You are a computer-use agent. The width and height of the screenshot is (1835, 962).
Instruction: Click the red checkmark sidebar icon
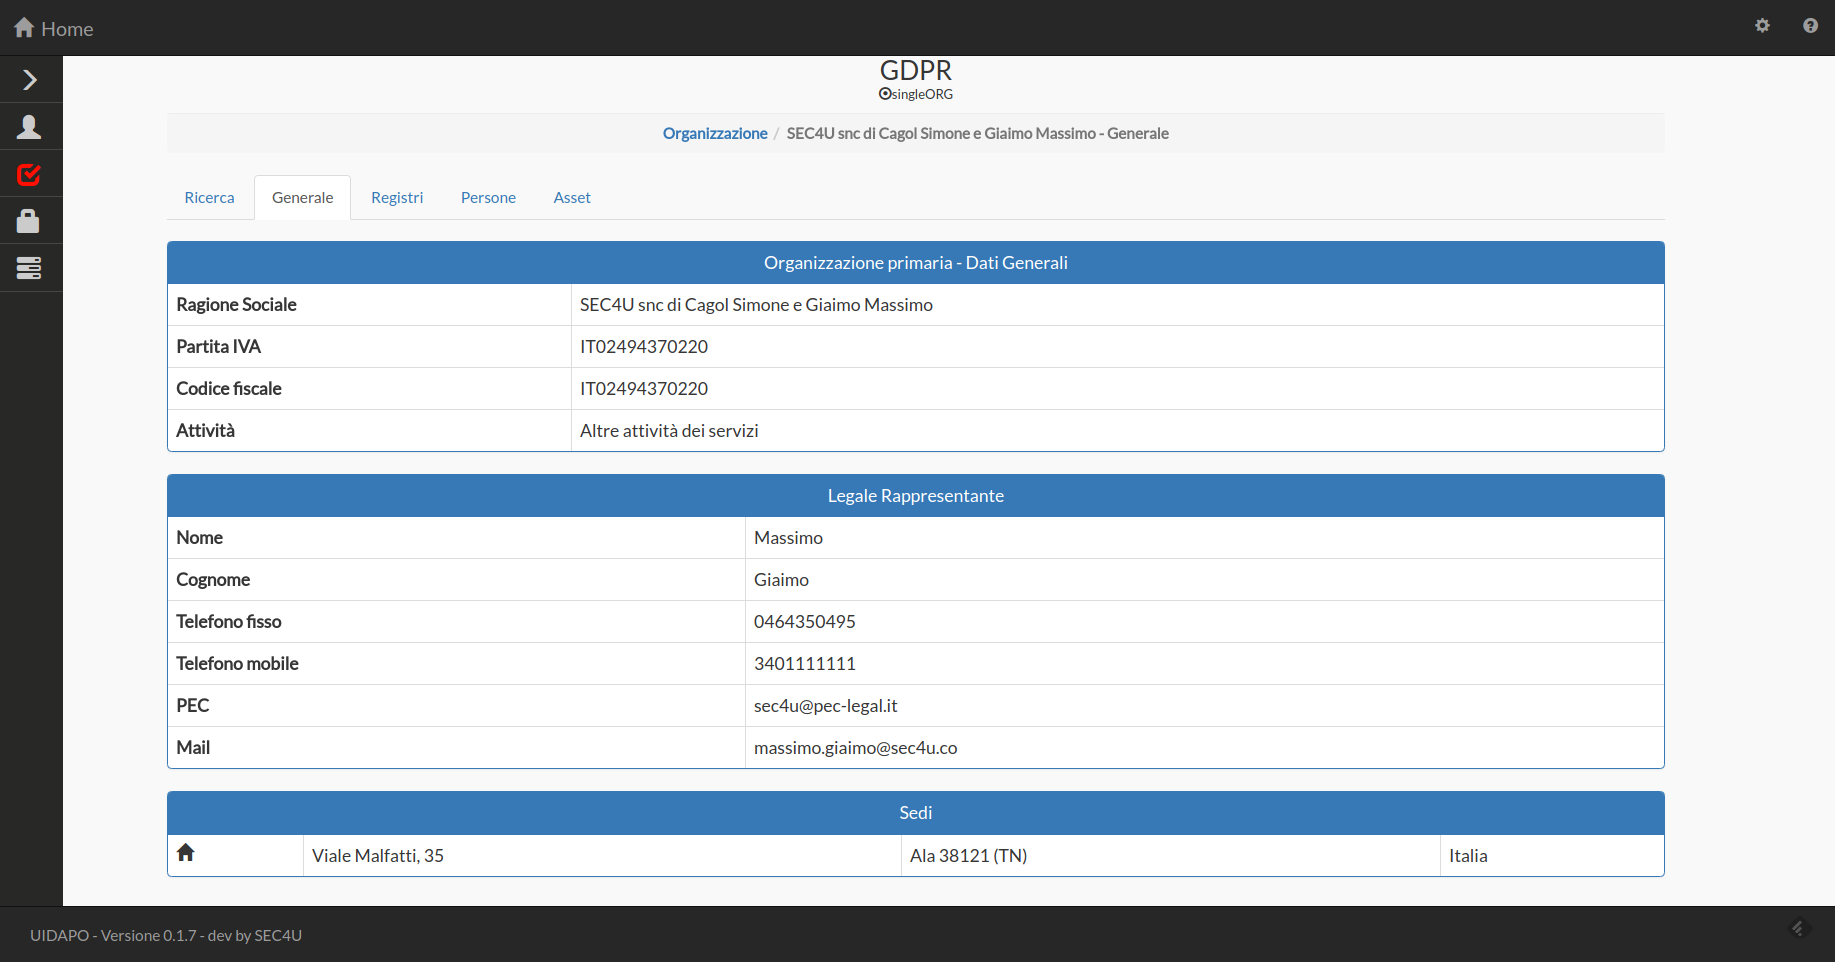click(29, 175)
